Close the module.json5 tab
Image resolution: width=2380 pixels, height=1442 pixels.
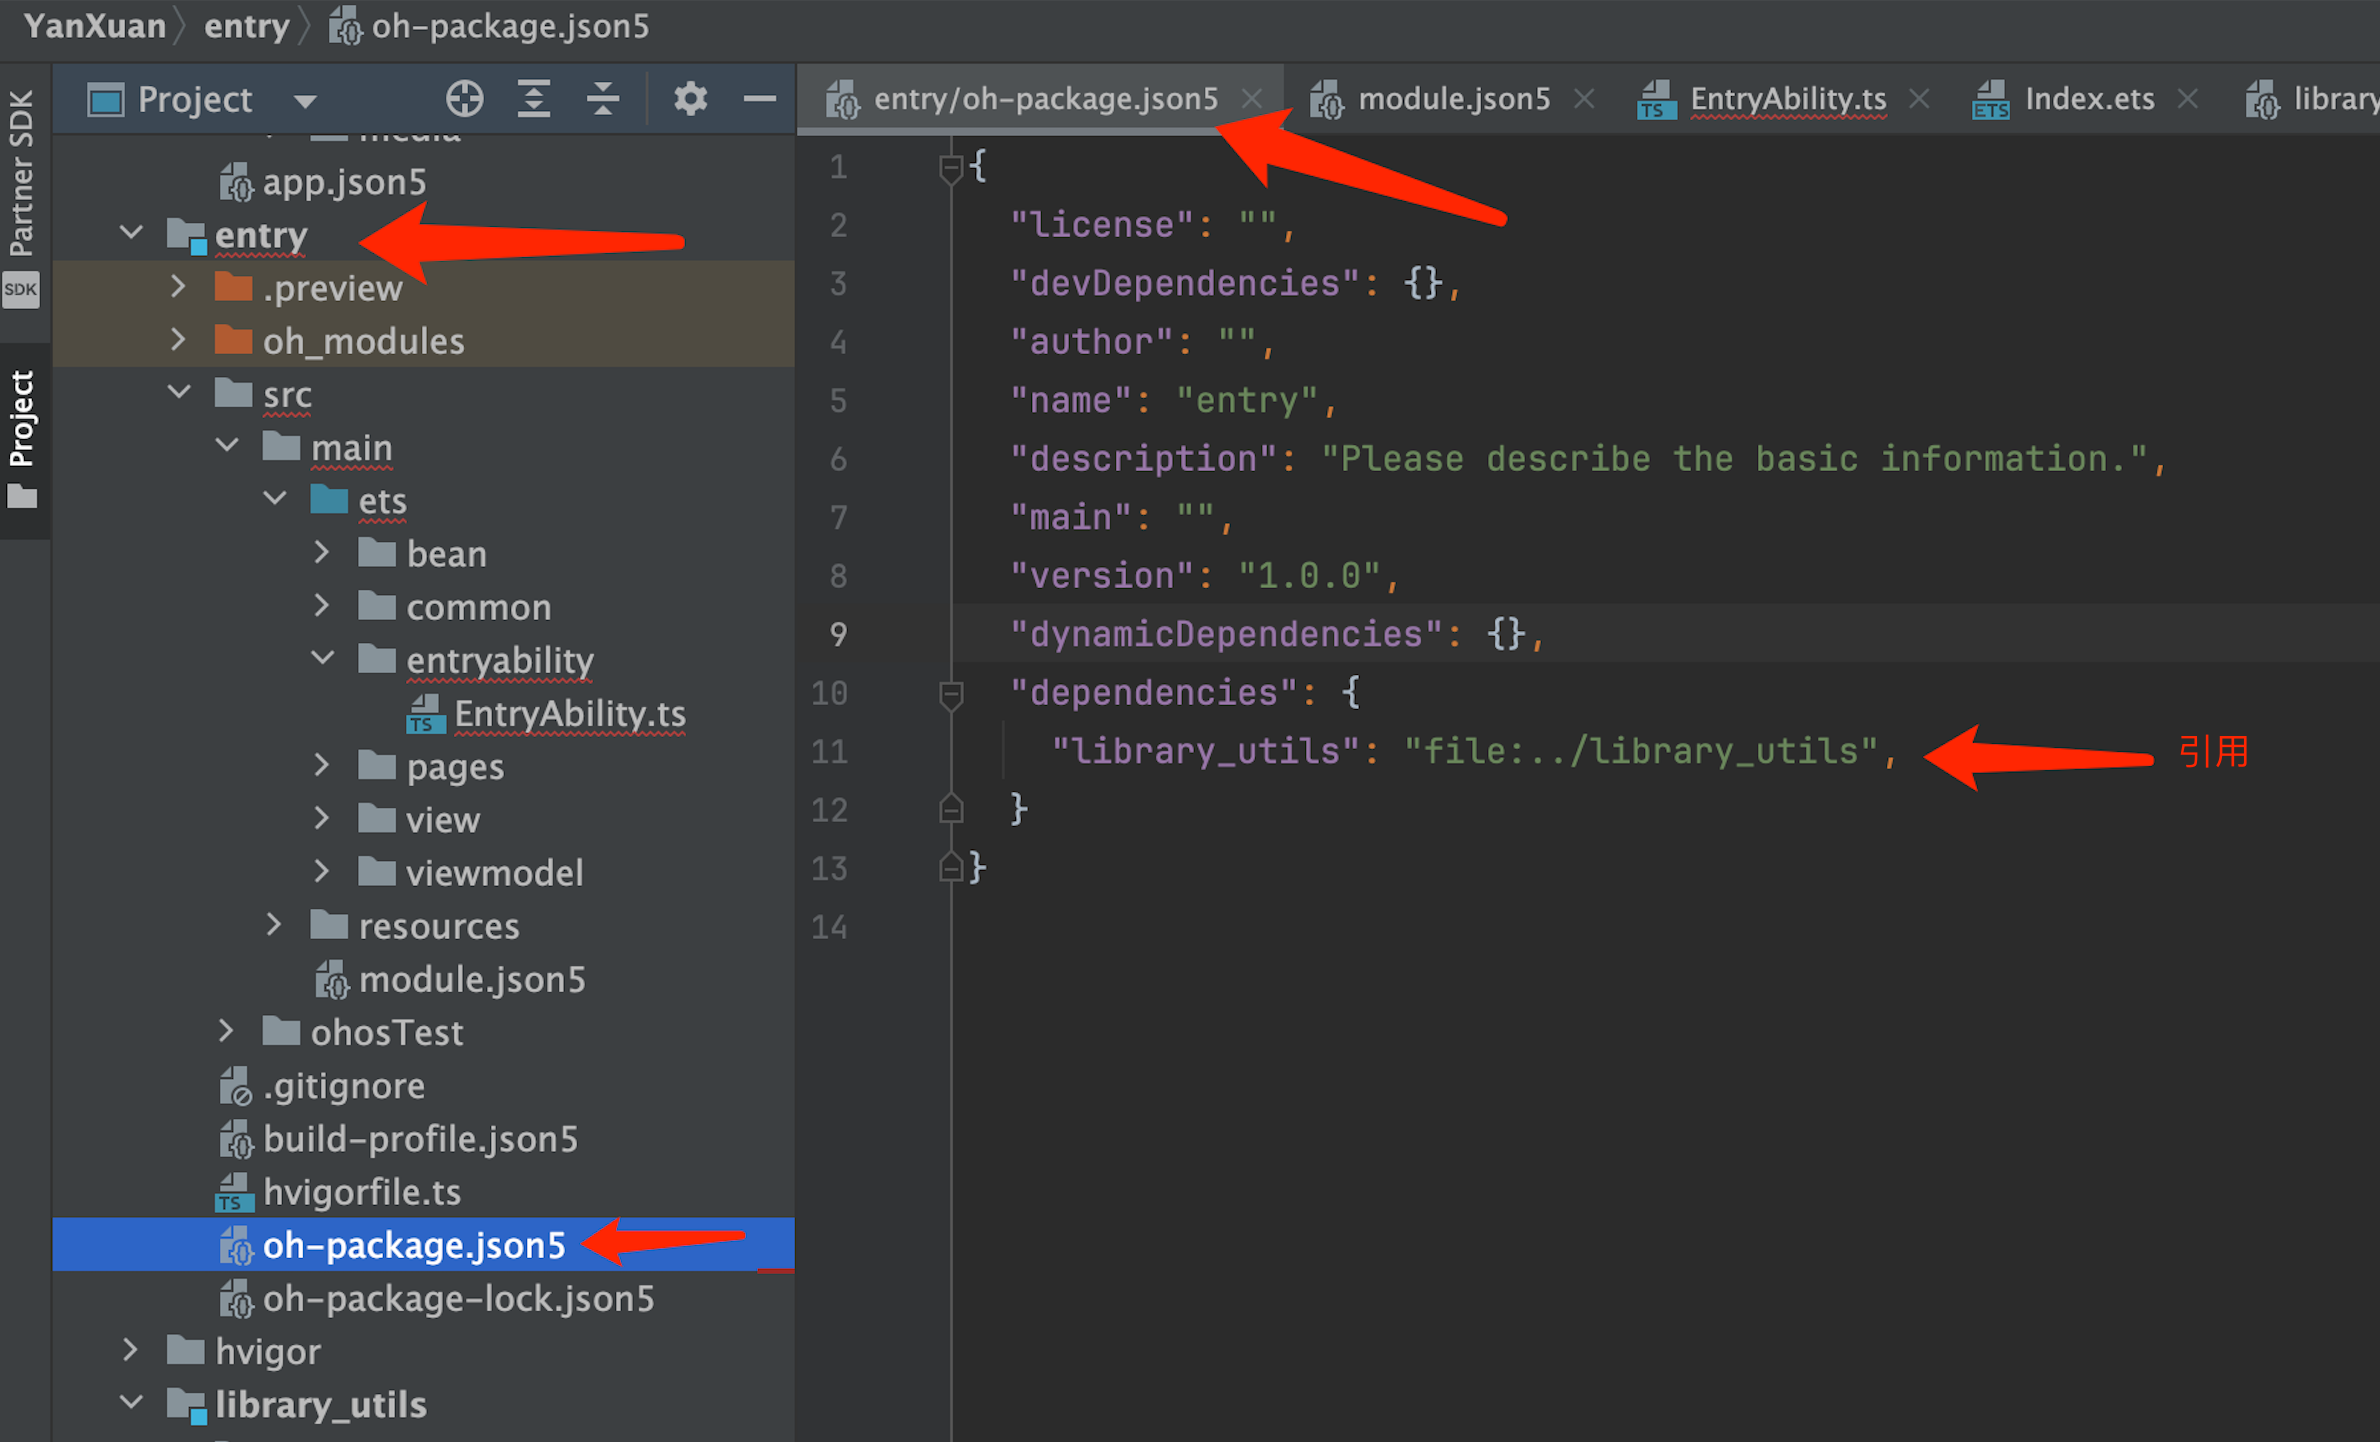pos(1584,99)
